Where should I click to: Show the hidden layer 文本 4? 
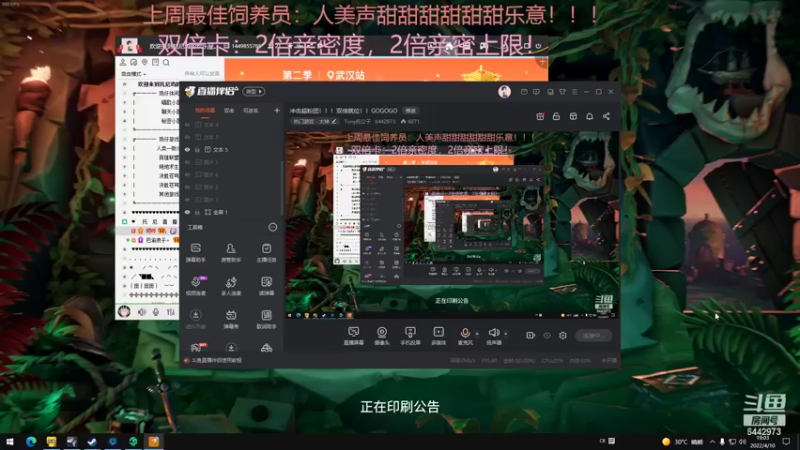coord(187,124)
